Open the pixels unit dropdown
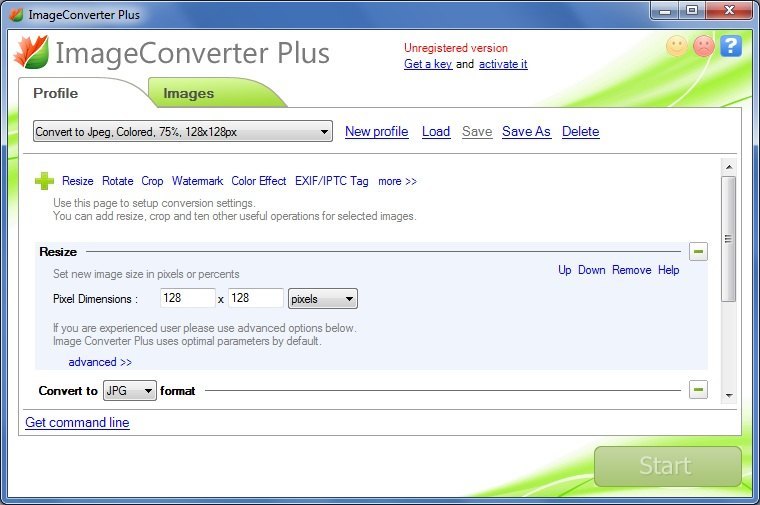Image resolution: width=760 pixels, height=505 pixels. click(x=323, y=299)
